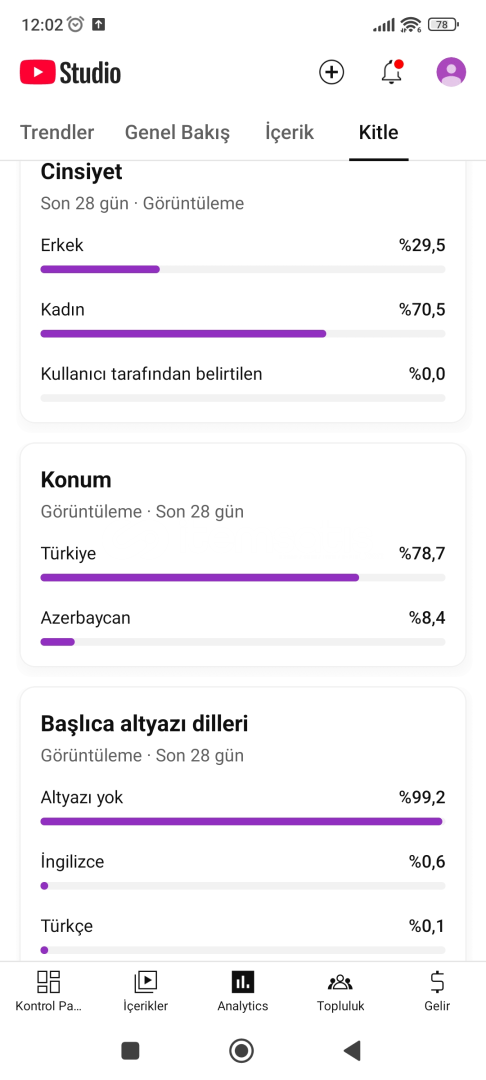Select Analytics in bottom navigation
Viewport: 486px width, 1080px height.
[x=242, y=991]
